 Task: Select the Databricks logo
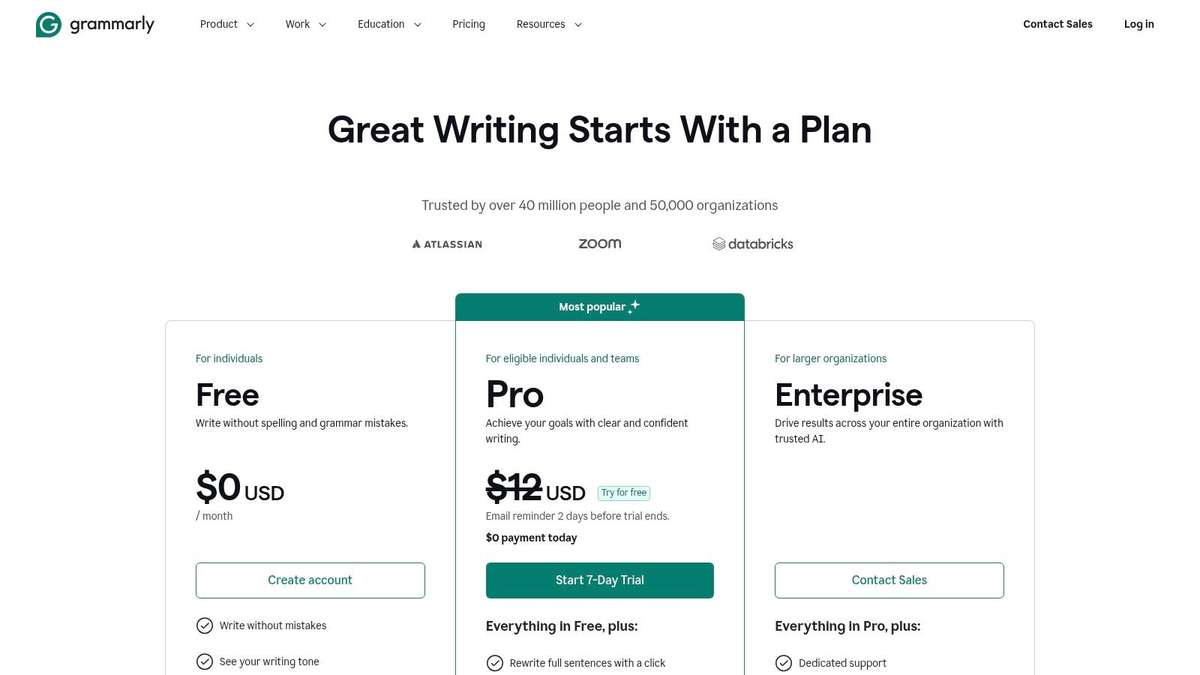pos(752,243)
